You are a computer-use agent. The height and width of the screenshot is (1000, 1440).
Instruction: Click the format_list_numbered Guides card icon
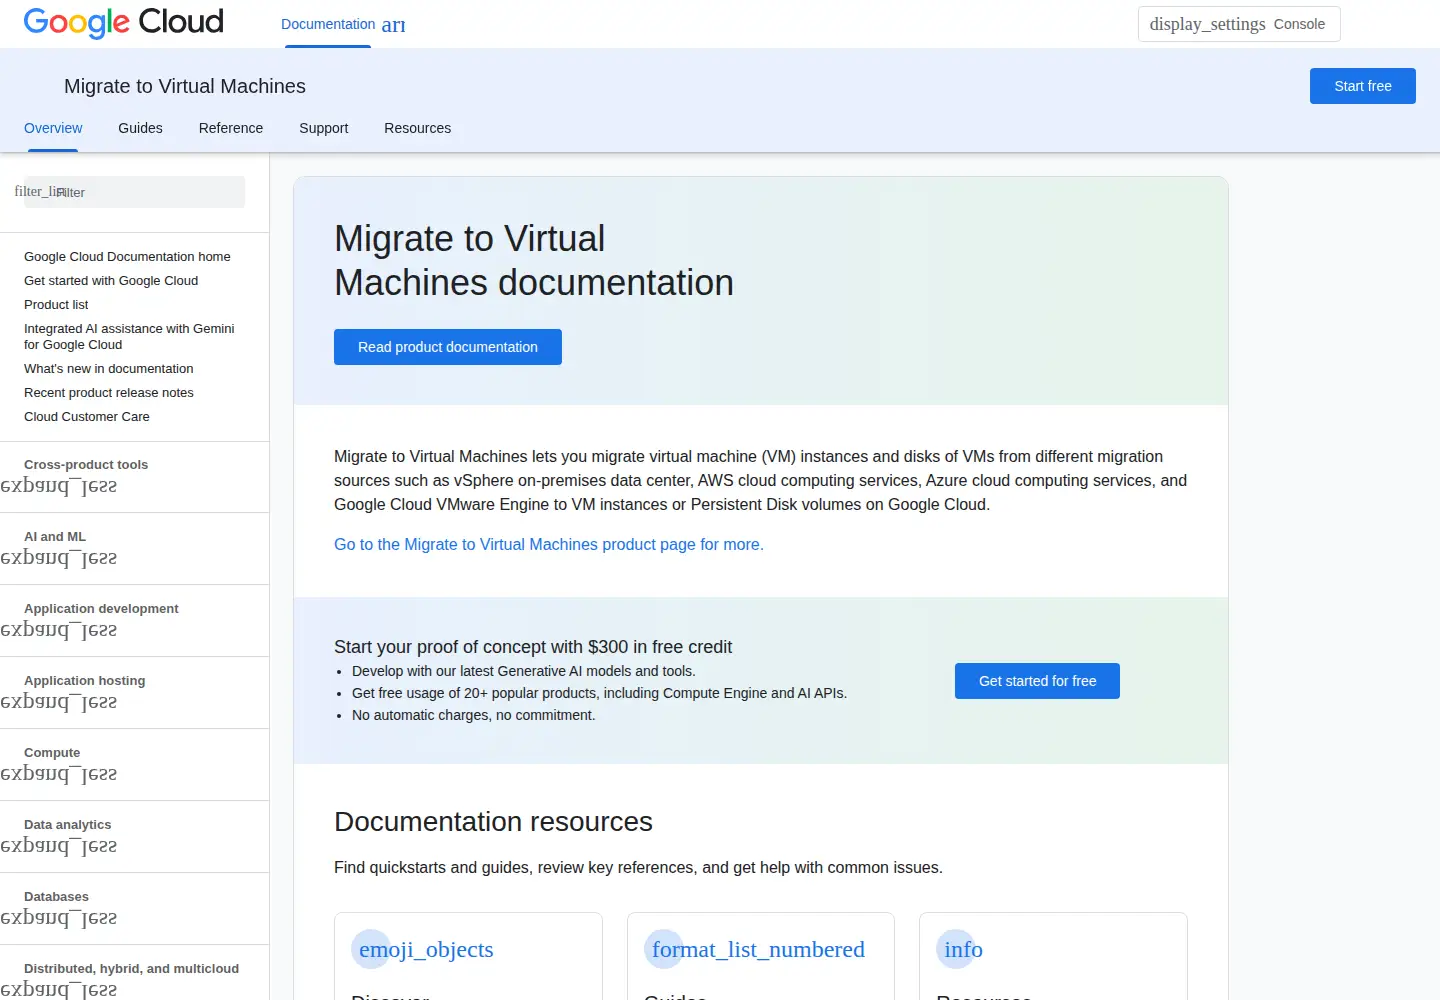click(x=758, y=949)
